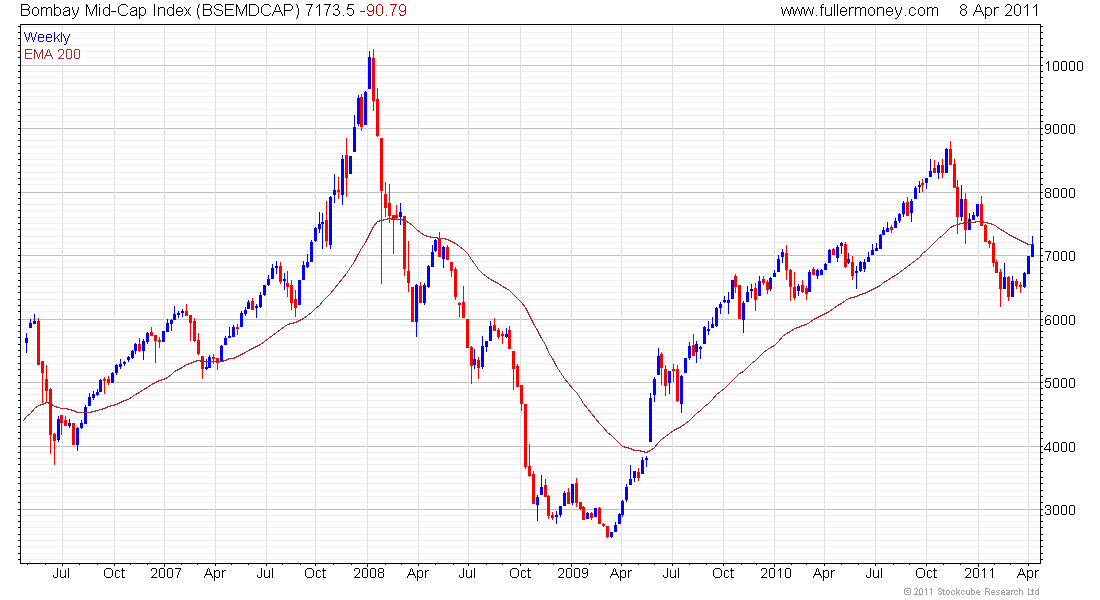Click the '© 2011 Stockcube Research Ltd' copyright text
This screenshot has width=1100, height=600.
pyautogui.click(x=971, y=592)
